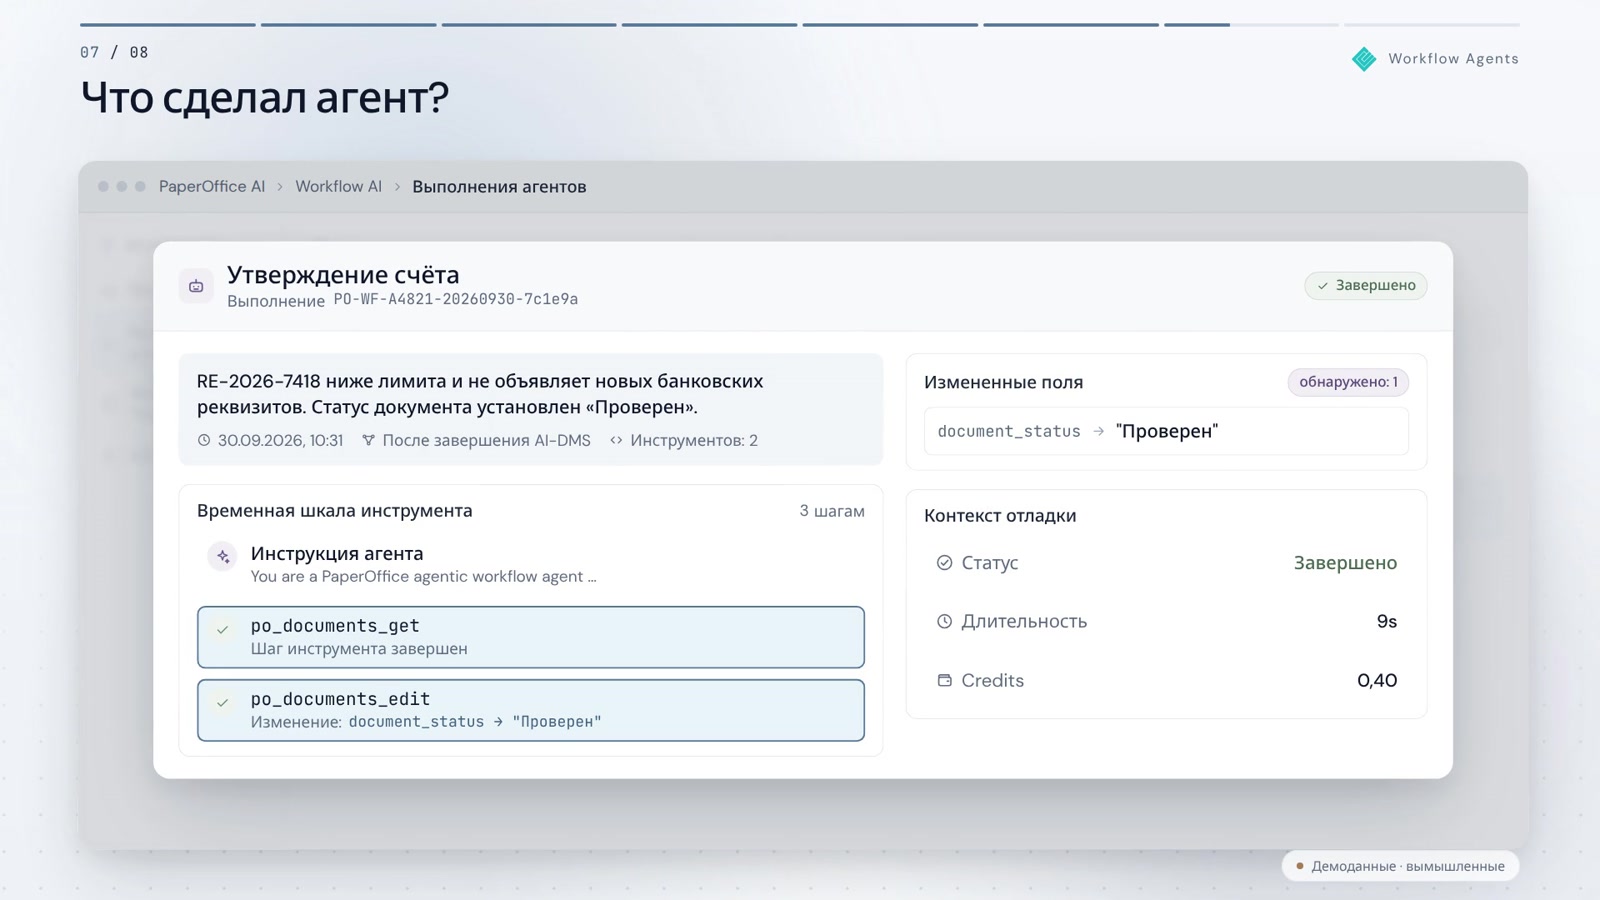Screen dimensions: 1600x900
Task: Click the card icon beside Credits
Action: coord(944,680)
